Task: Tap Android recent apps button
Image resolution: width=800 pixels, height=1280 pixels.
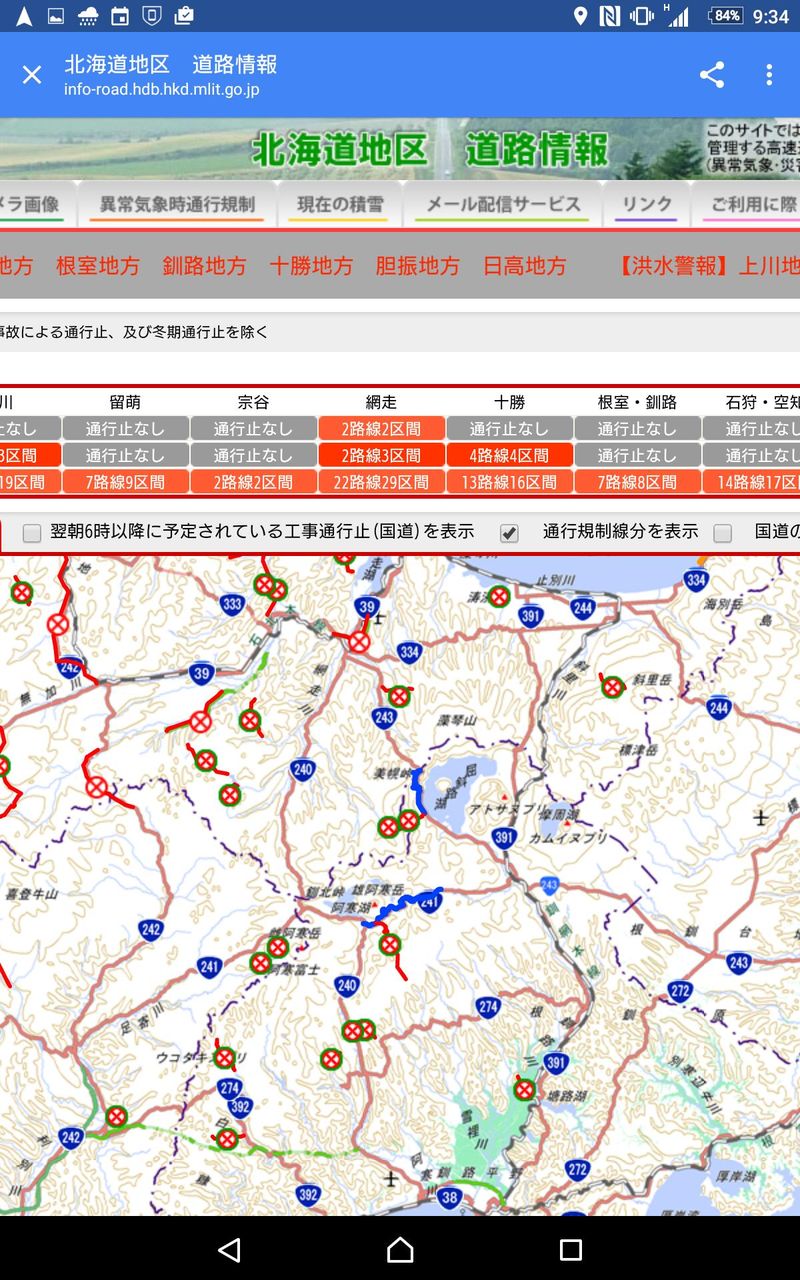Action: point(571,1249)
